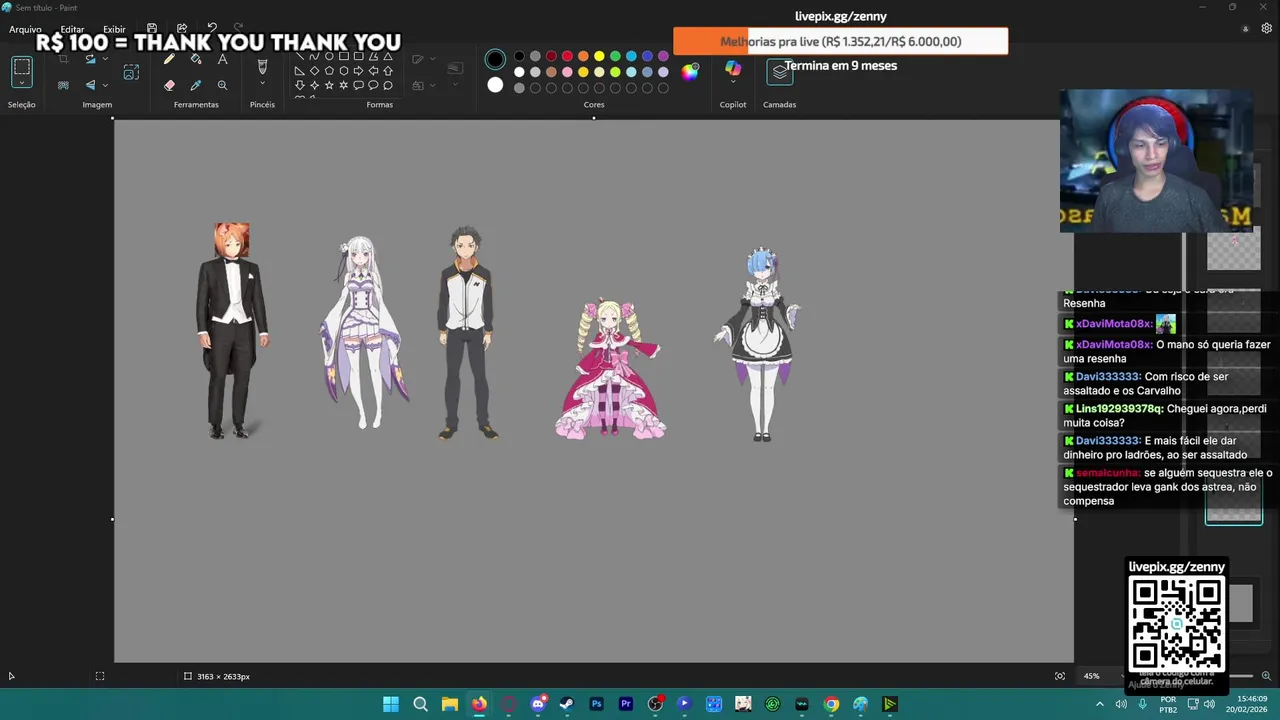The width and height of the screenshot is (1280, 720).
Task: Click the Beatrice pink dress character
Action: click(610, 368)
